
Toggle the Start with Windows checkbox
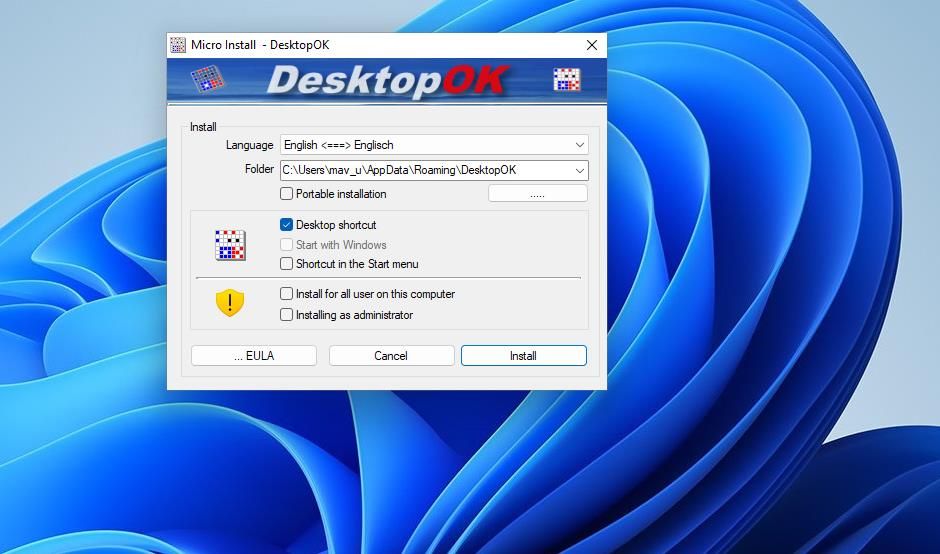pyautogui.click(x=287, y=245)
